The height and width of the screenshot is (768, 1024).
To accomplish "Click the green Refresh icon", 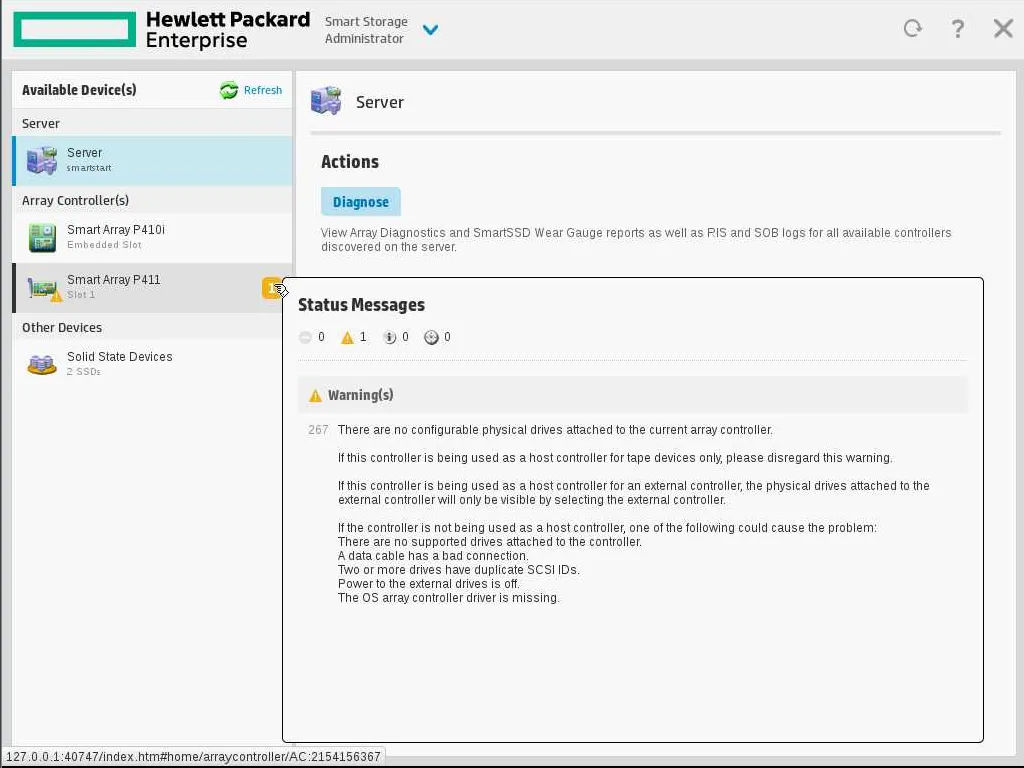I will tap(229, 90).
